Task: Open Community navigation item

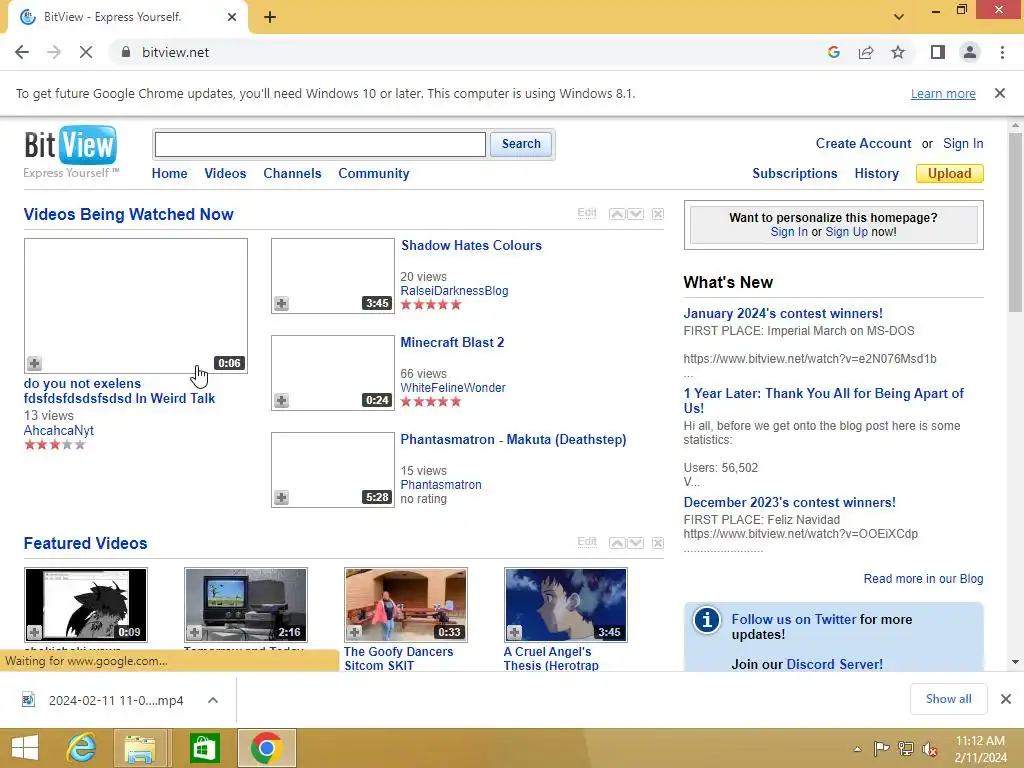Action: [x=374, y=173]
